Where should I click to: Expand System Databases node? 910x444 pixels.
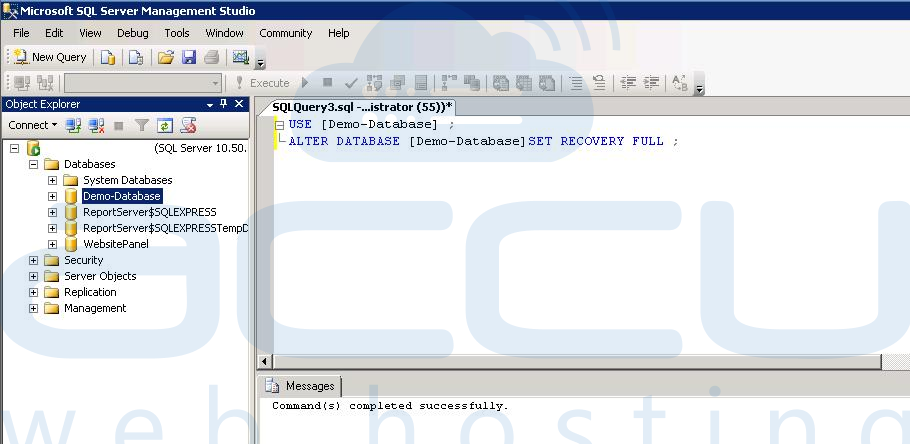52,181
